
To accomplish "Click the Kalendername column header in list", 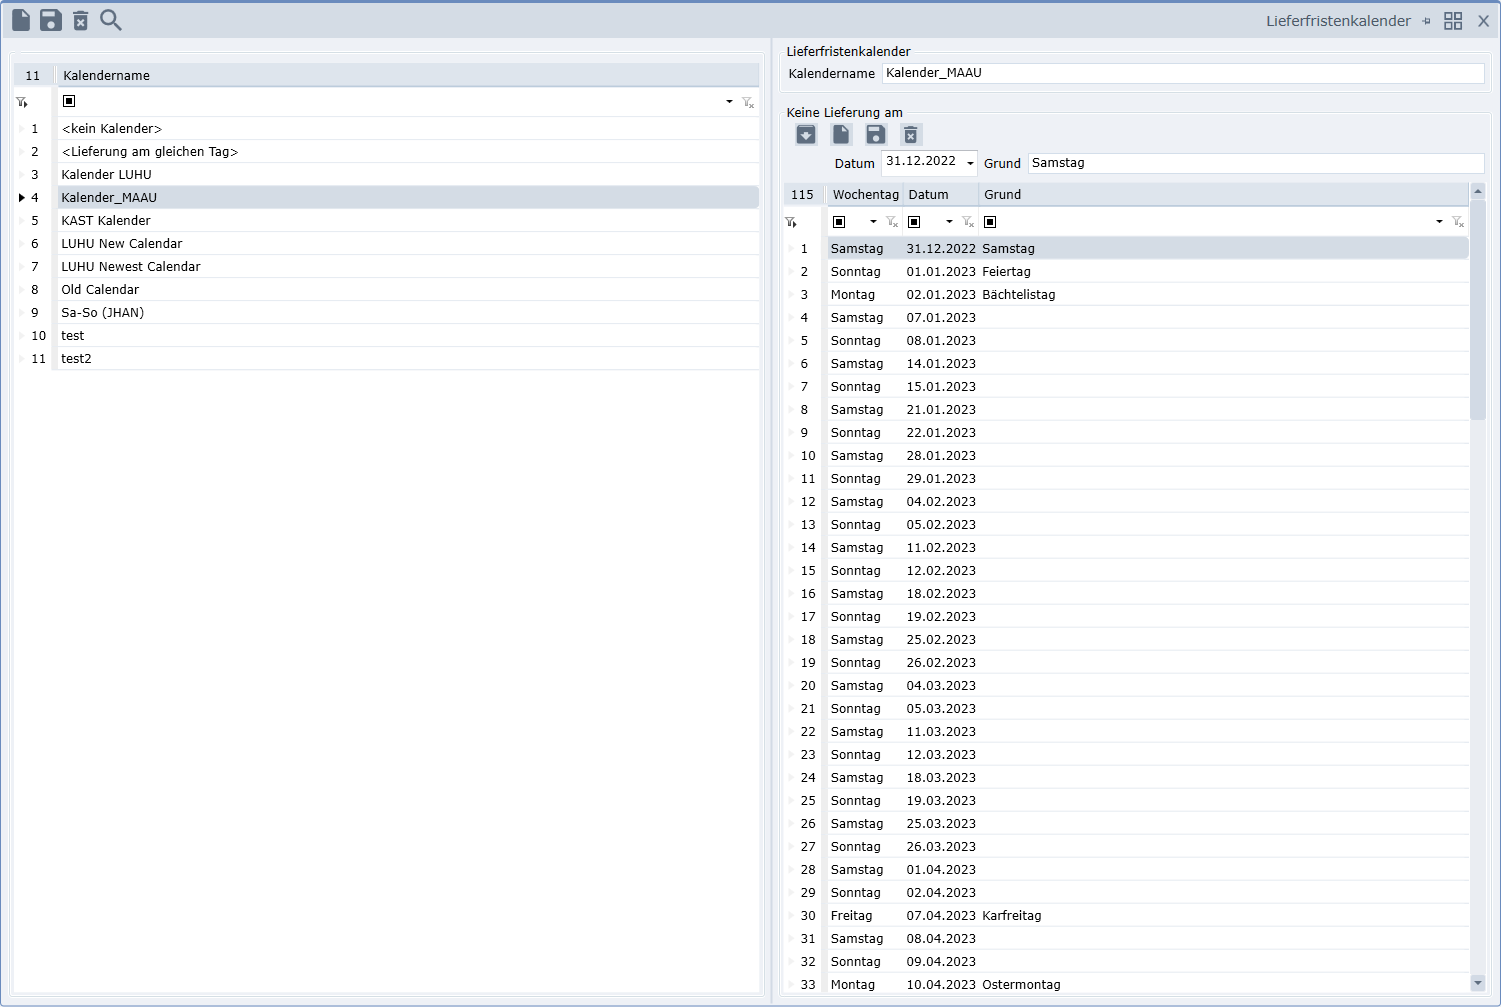I will [x=106, y=76].
